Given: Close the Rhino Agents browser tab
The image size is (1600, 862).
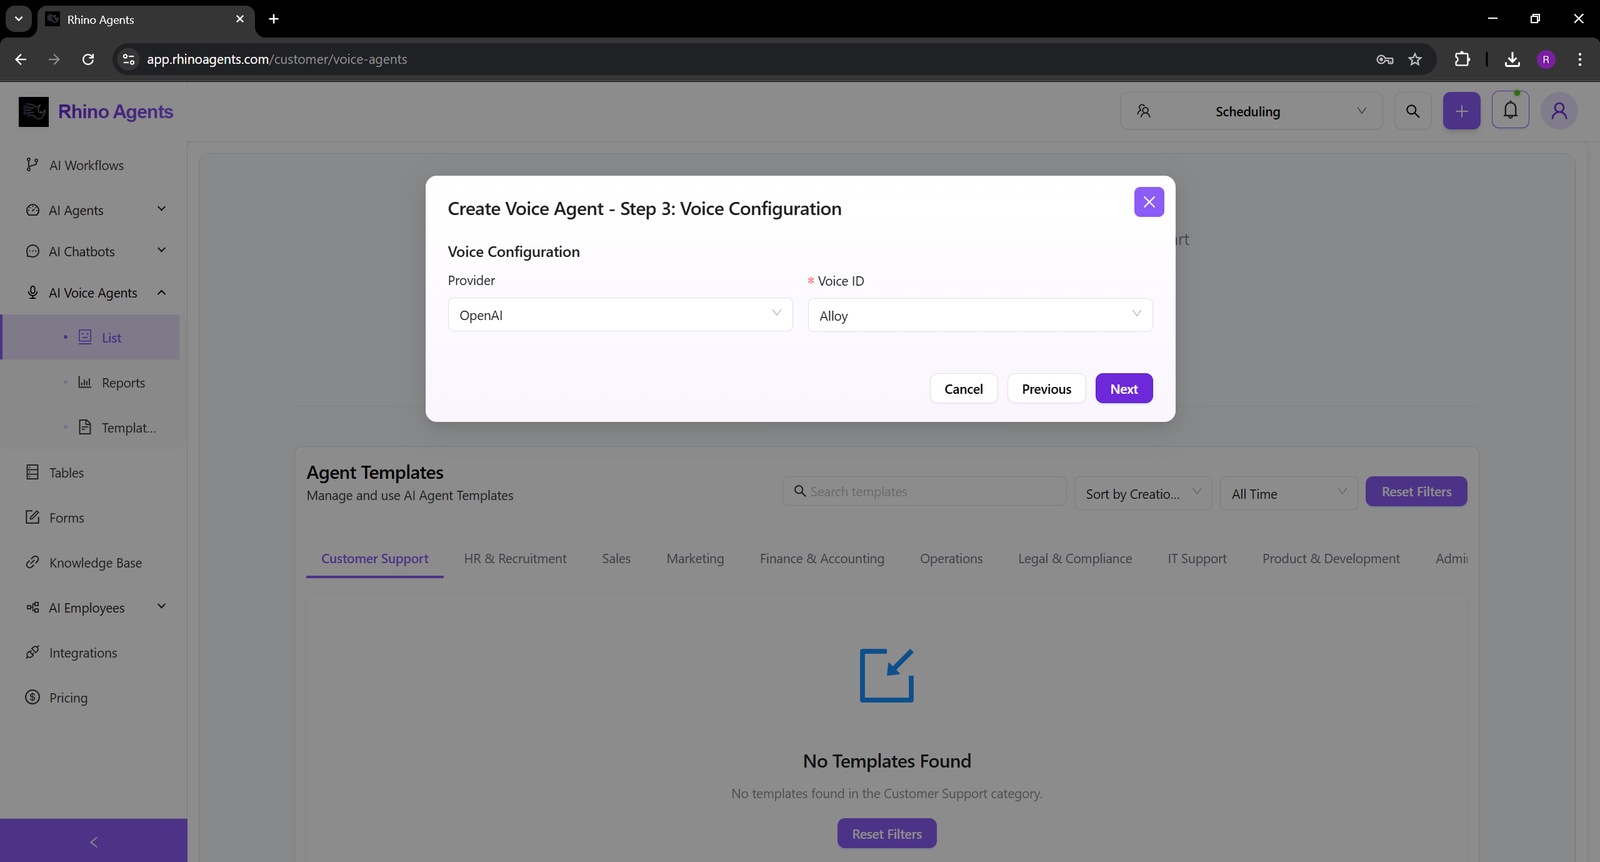Looking at the screenshot, I should point(240,19).
